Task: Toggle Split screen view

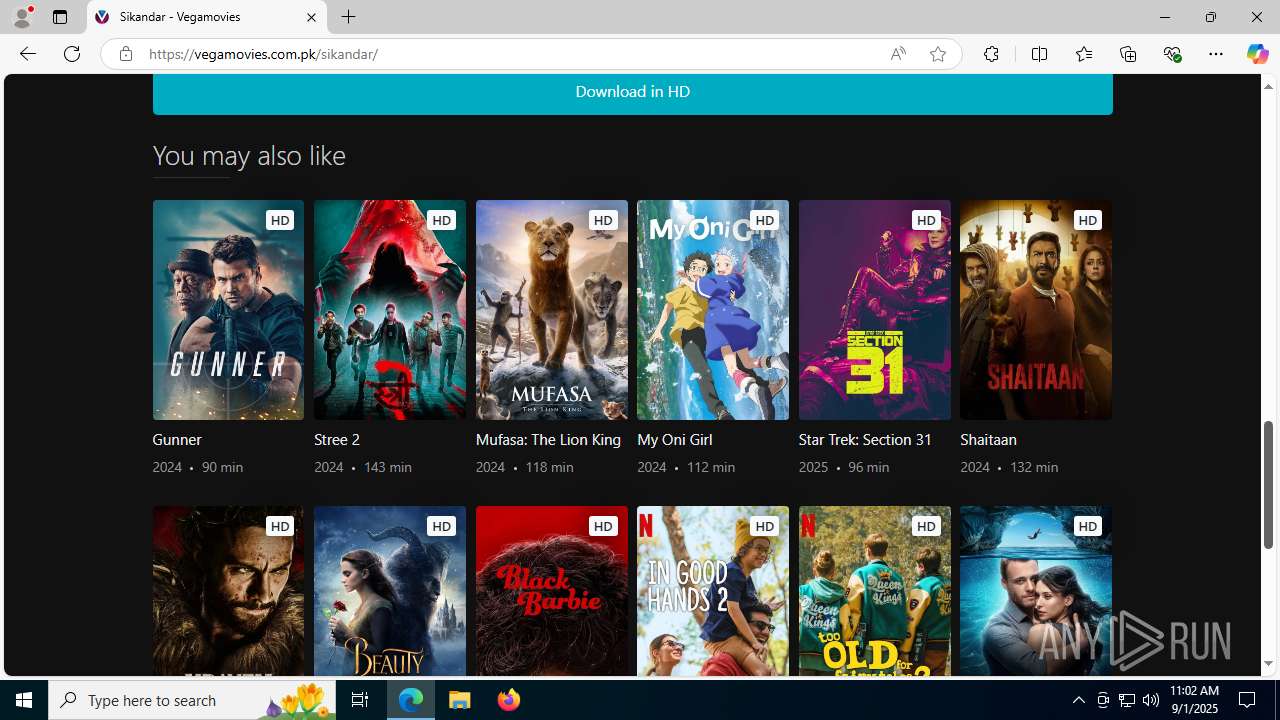Action: pos(1039,54)
